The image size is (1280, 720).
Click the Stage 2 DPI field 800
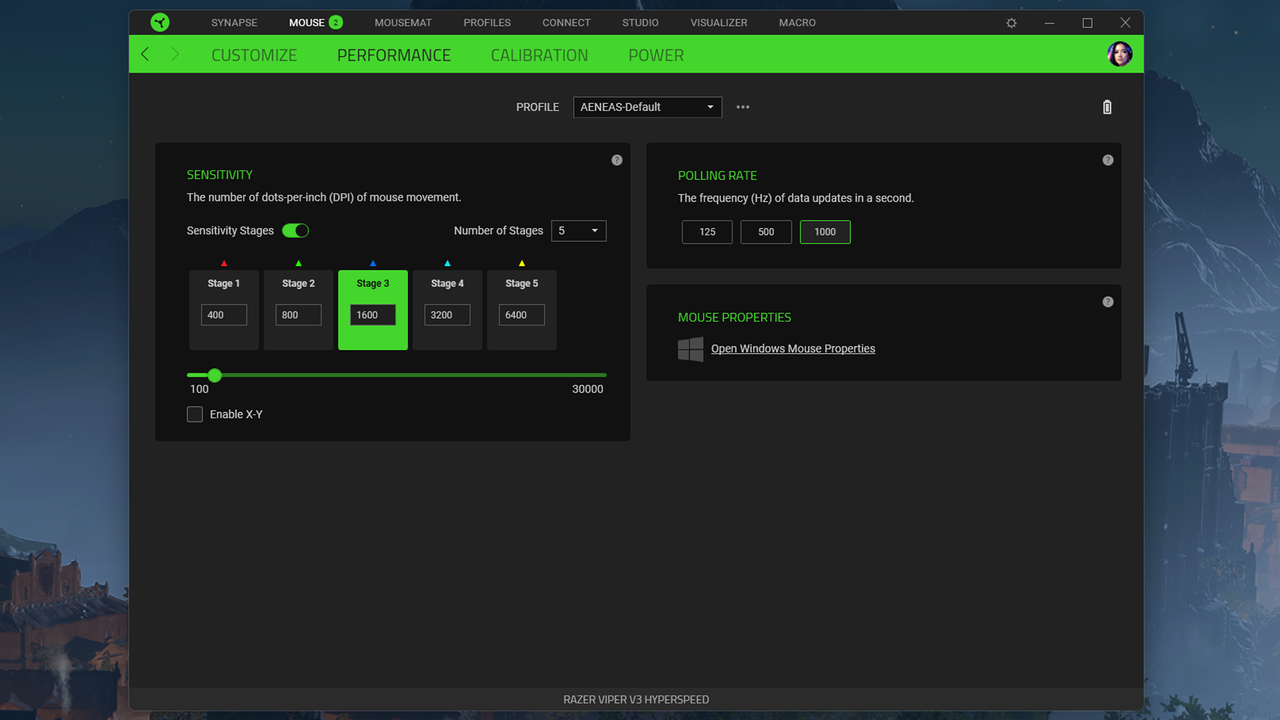tap(298, 315)
